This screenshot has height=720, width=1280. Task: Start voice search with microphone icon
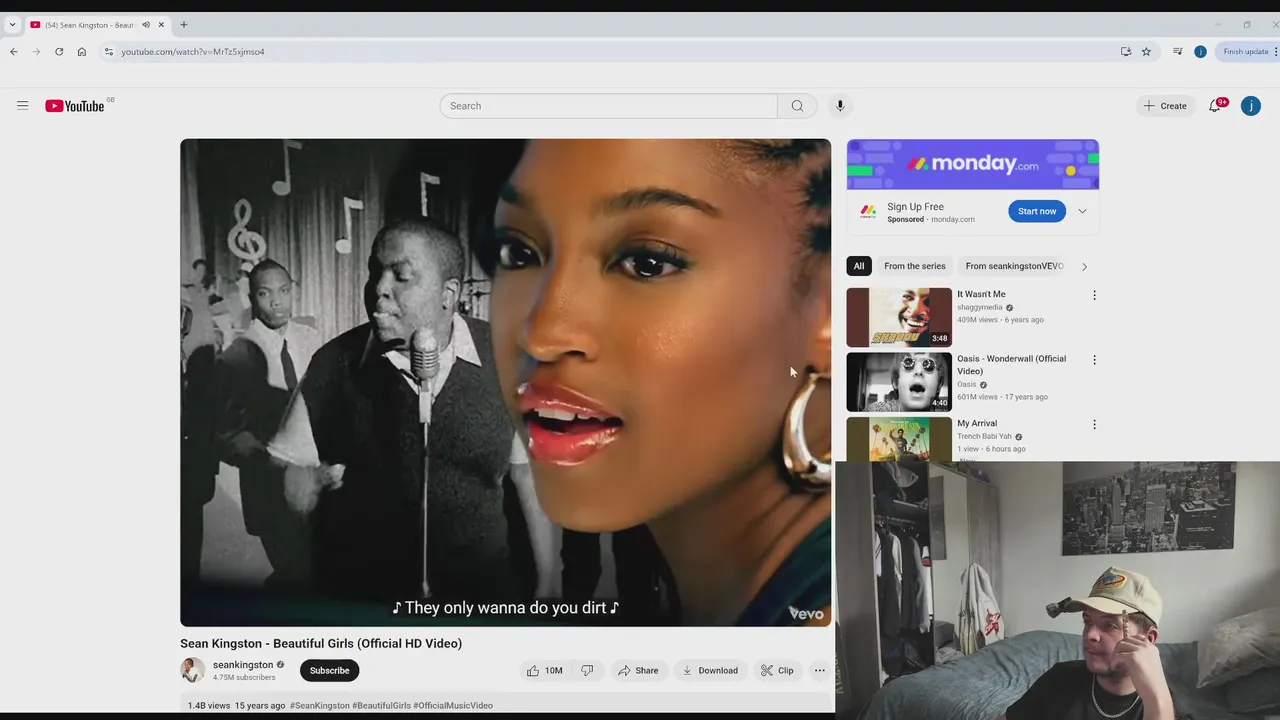pos(840,106)
